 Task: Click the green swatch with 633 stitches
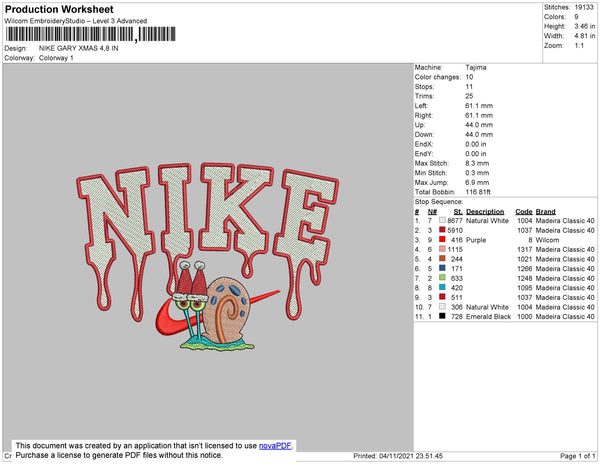point(442,278)
